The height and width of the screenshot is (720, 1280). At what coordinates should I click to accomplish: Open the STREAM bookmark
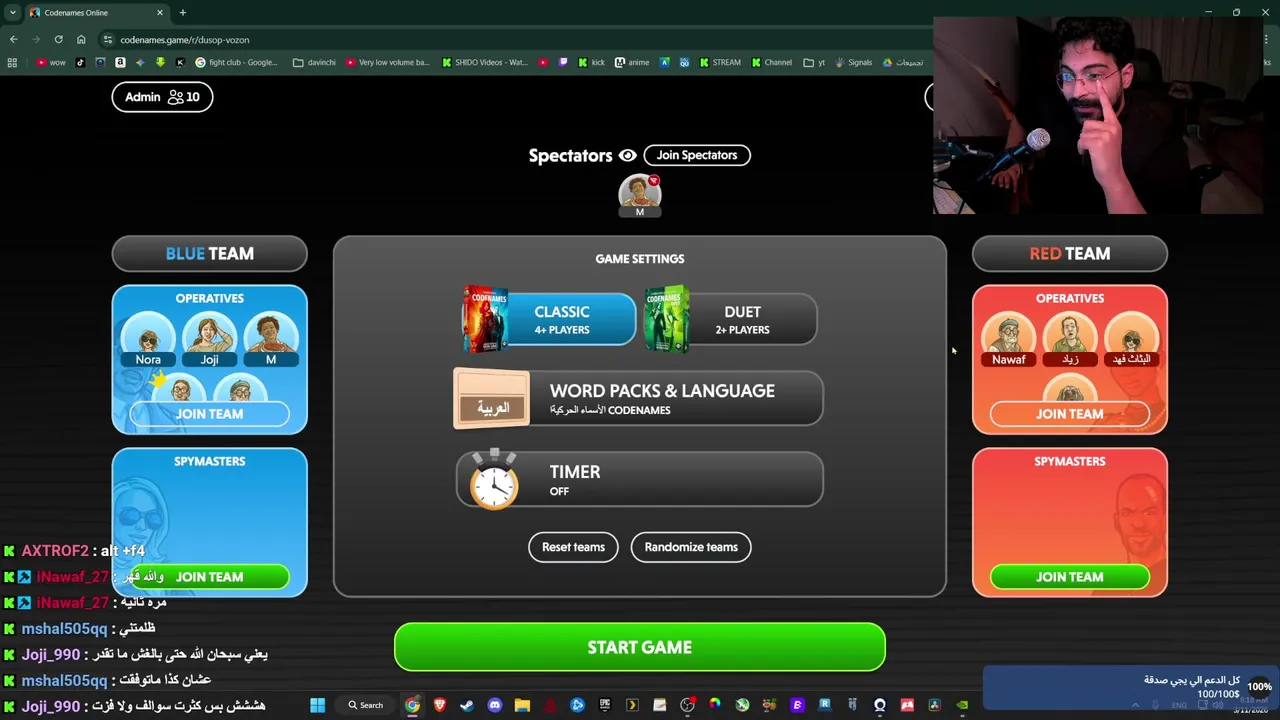point(719,62)
